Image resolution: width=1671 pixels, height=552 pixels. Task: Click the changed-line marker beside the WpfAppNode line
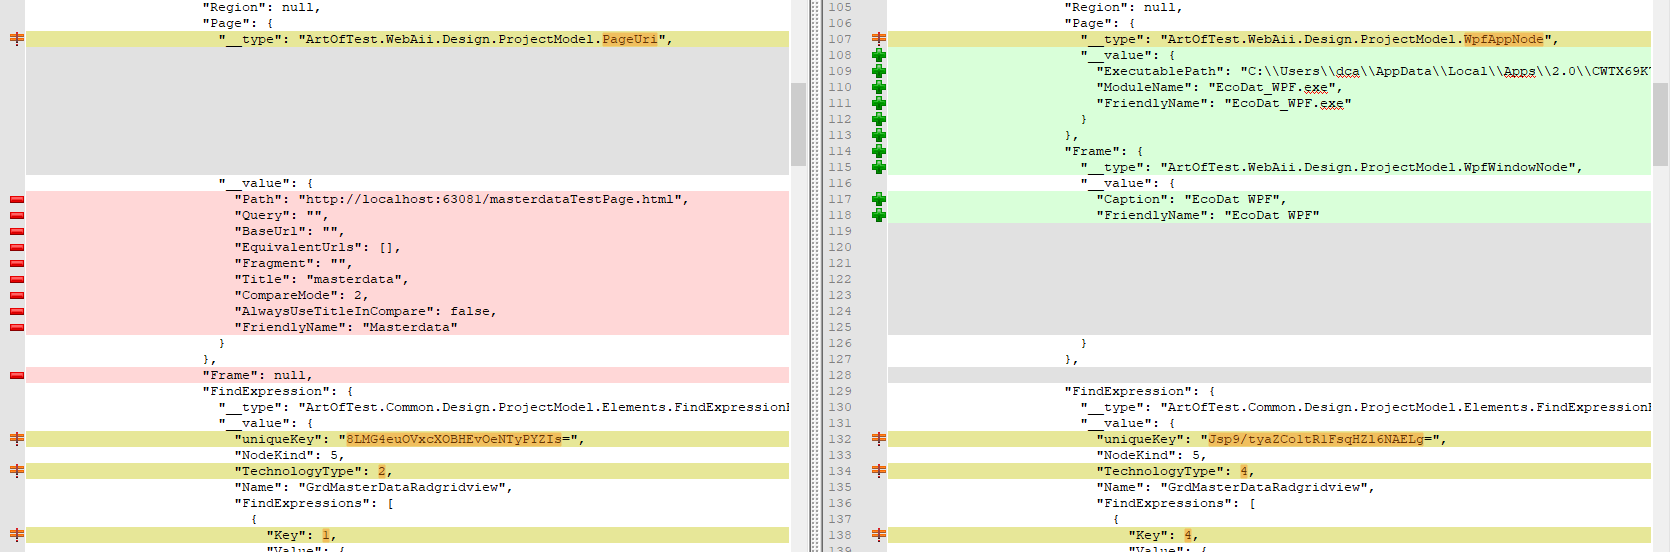878,39
